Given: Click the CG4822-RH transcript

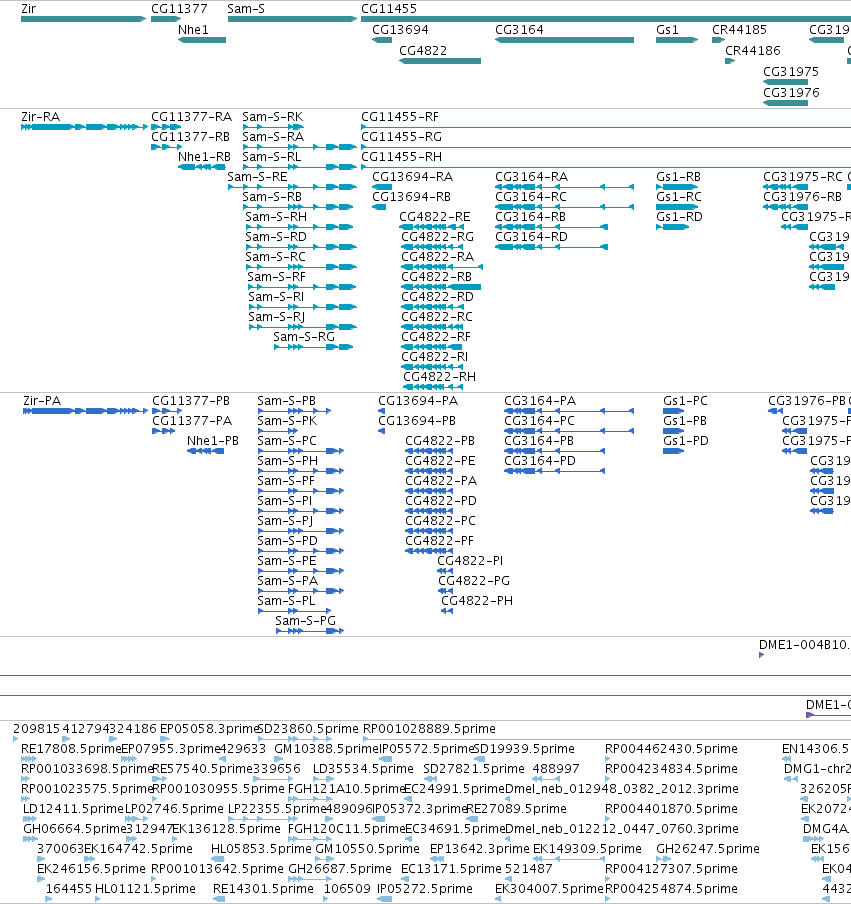Looking at the screenshot, I should pyautogui.click(x=434, y=387).
